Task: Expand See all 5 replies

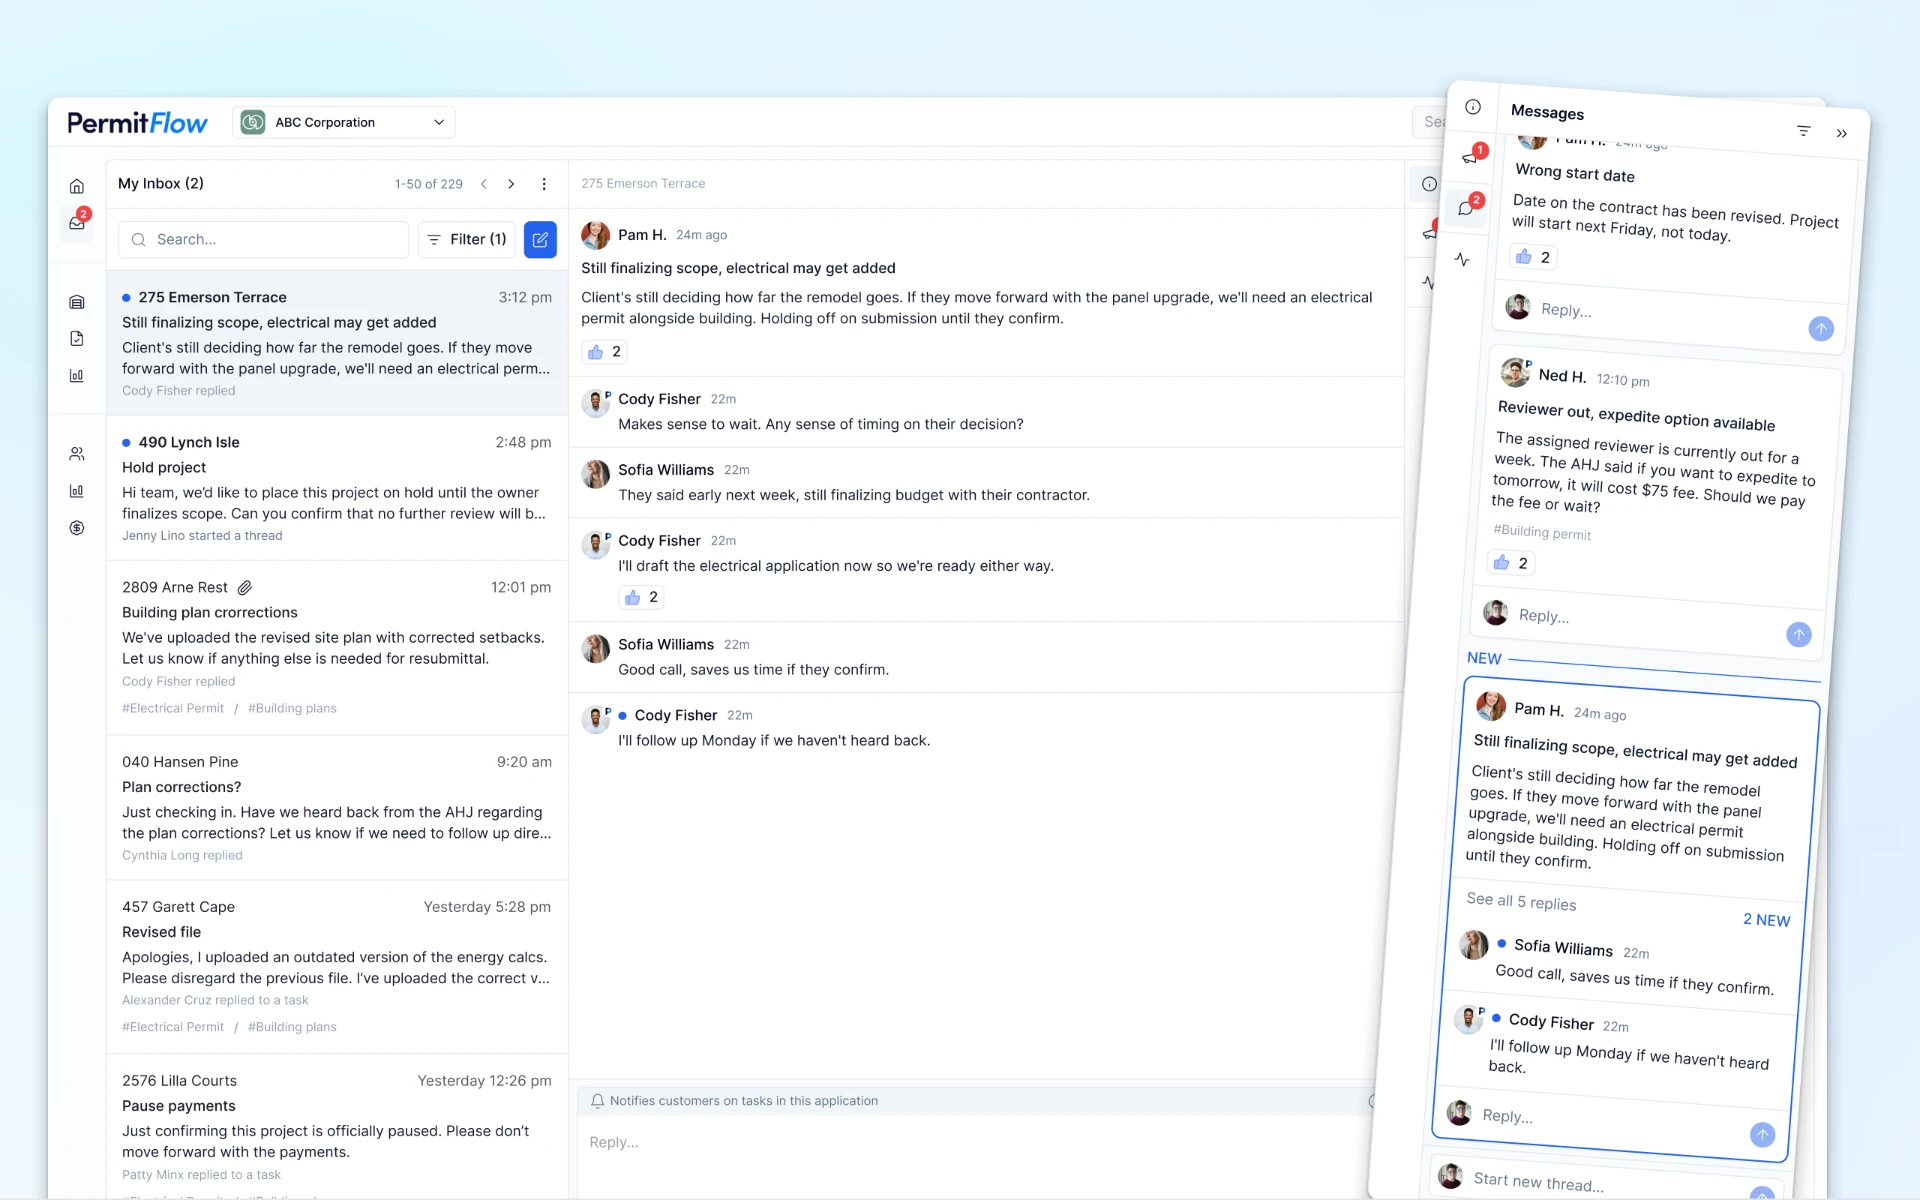Action: click(1521, 901)
